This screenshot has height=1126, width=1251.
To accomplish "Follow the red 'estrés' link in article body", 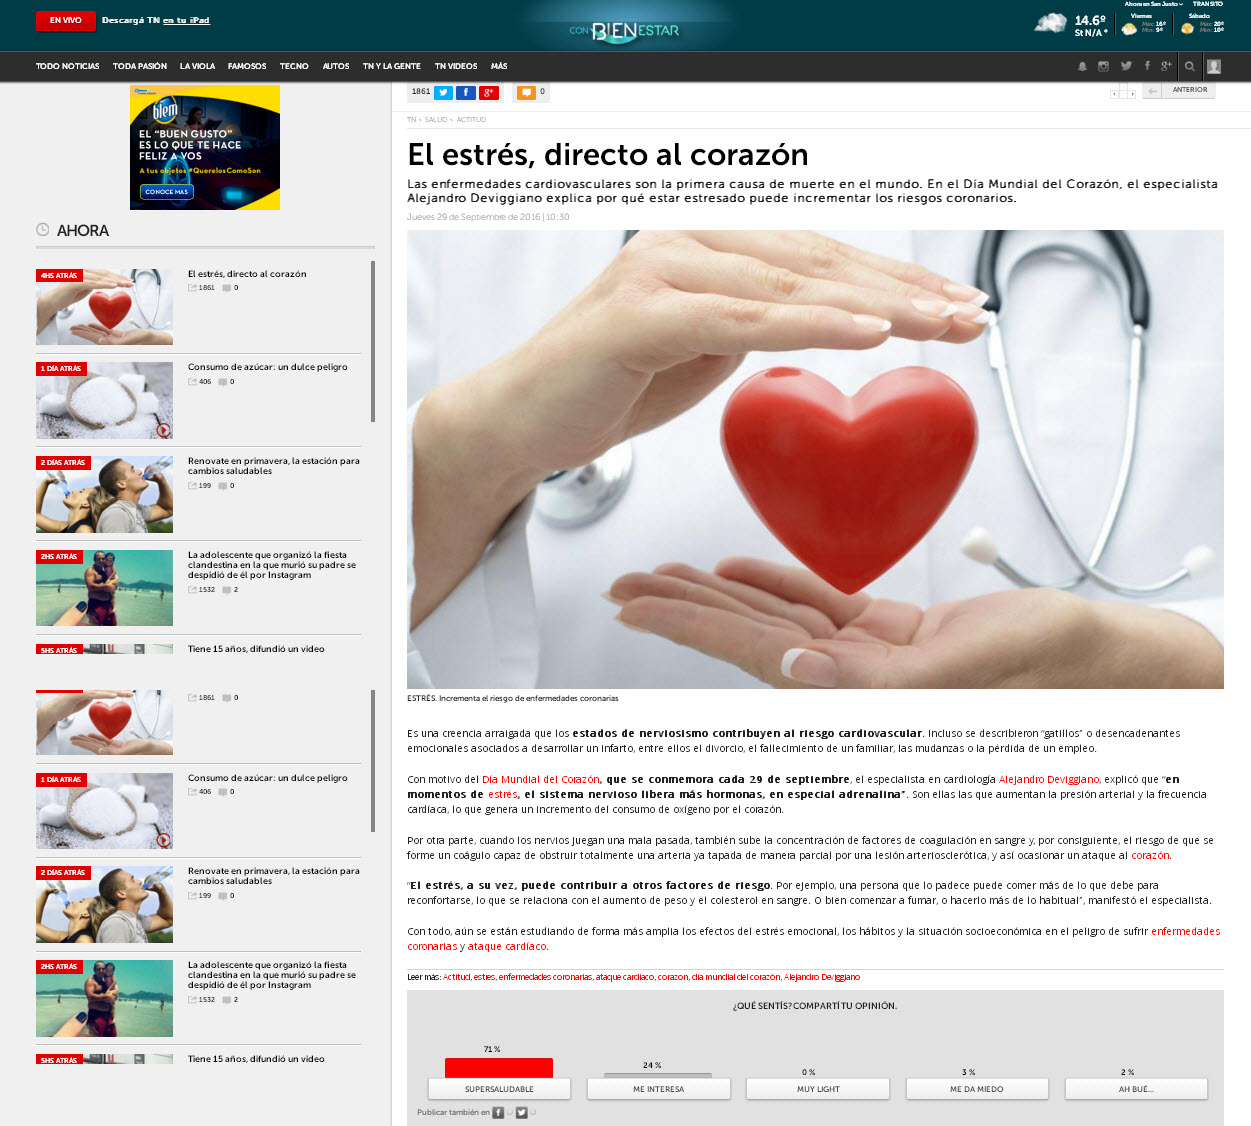I will pyautogui.click(x=503, y=795).
